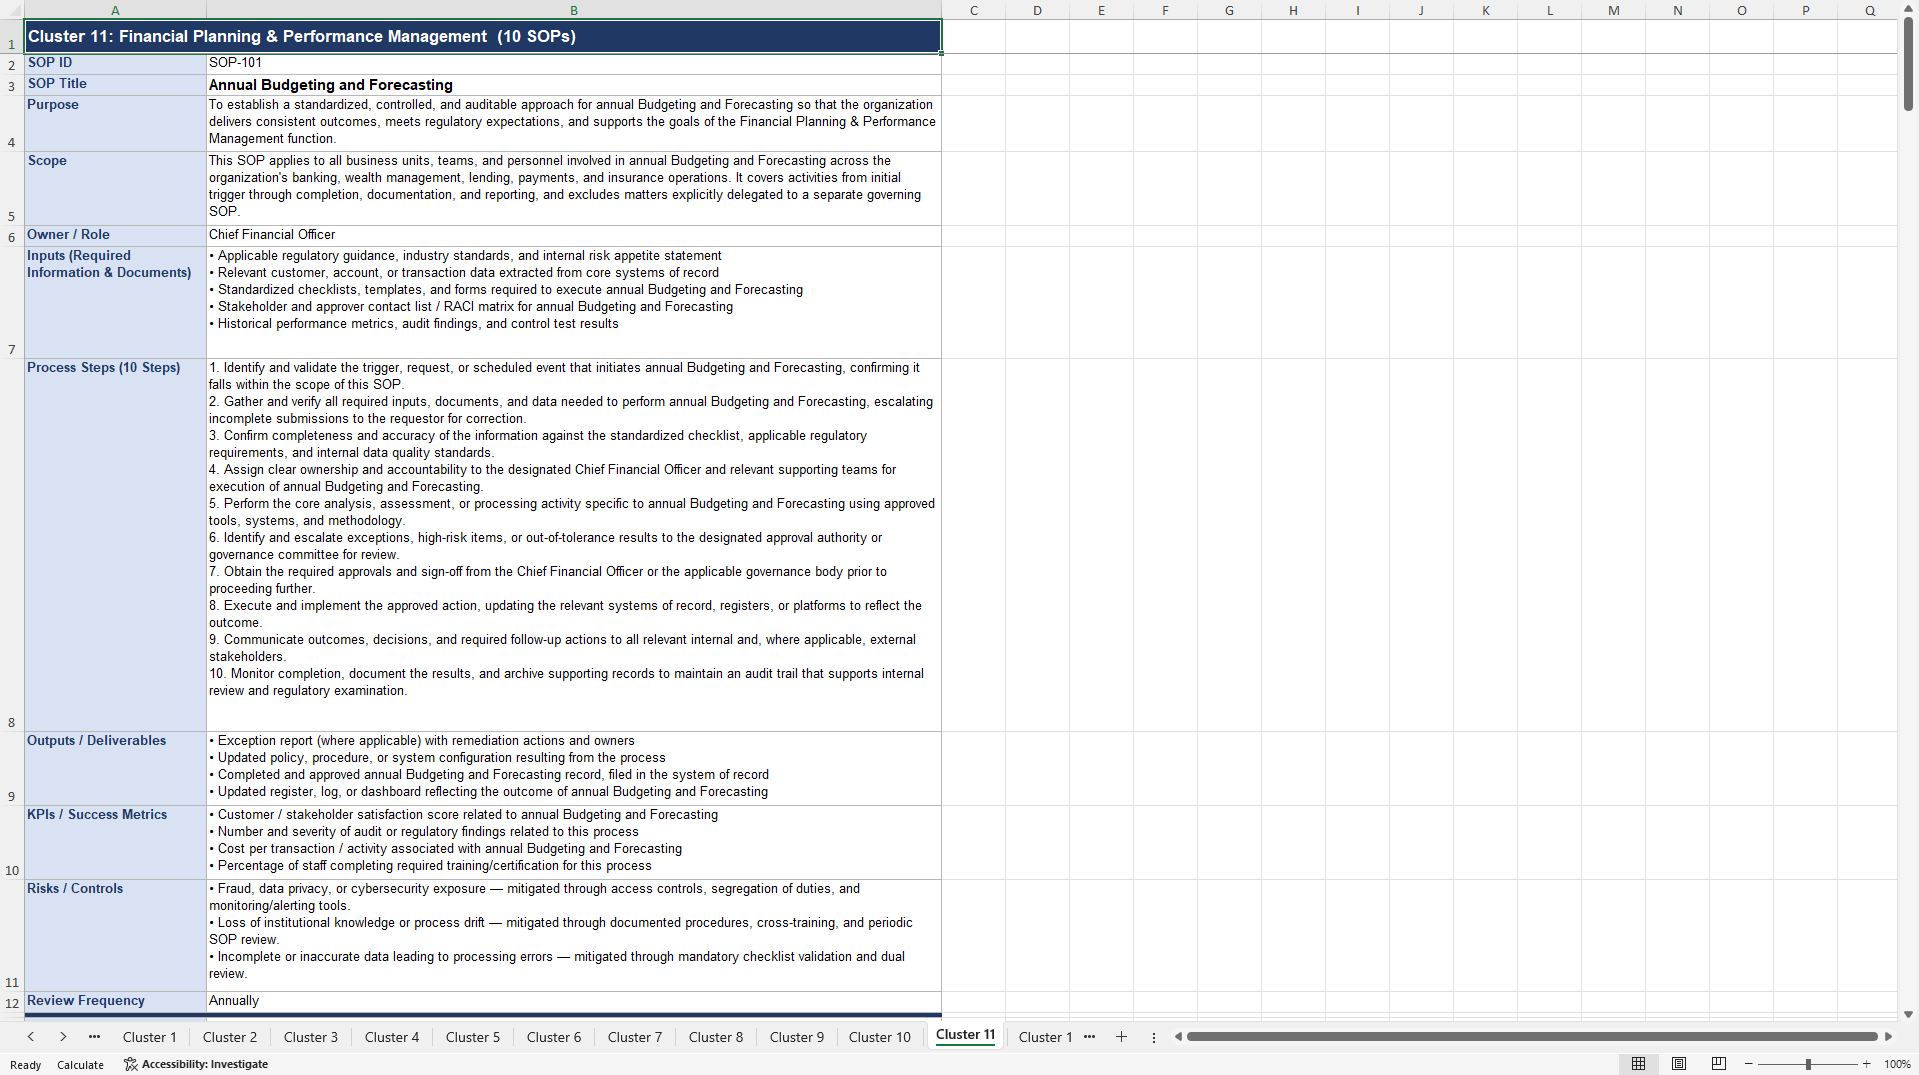Select row 1 header

point(12,36)
